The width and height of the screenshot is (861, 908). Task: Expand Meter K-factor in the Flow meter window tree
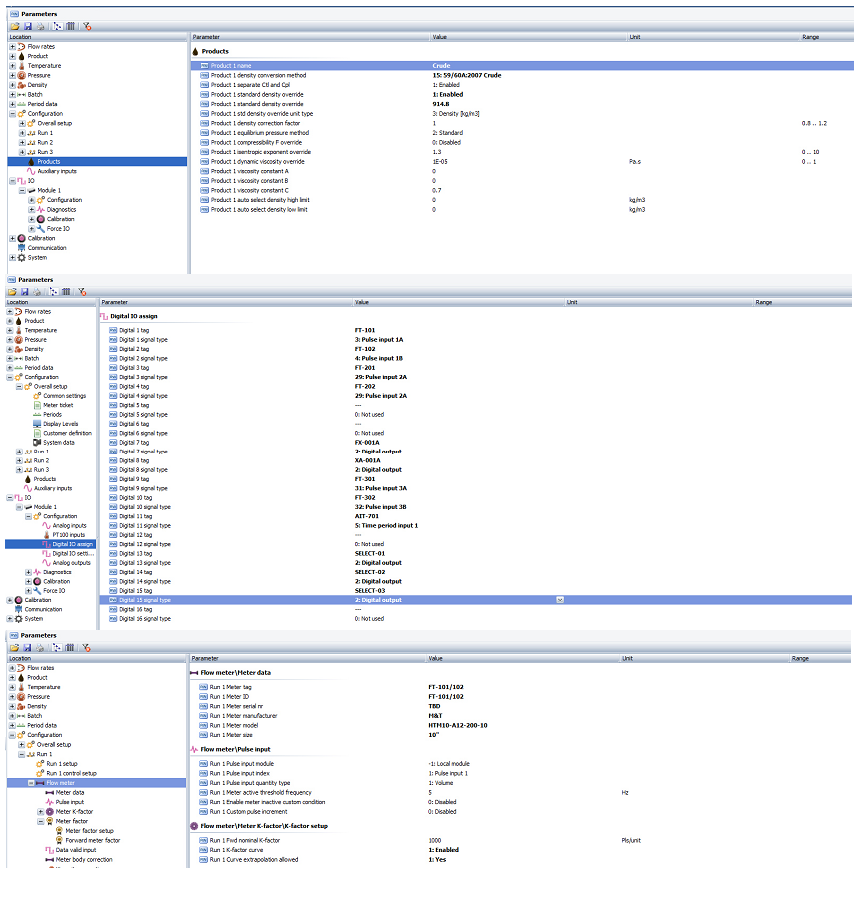[x=41, y=812]
